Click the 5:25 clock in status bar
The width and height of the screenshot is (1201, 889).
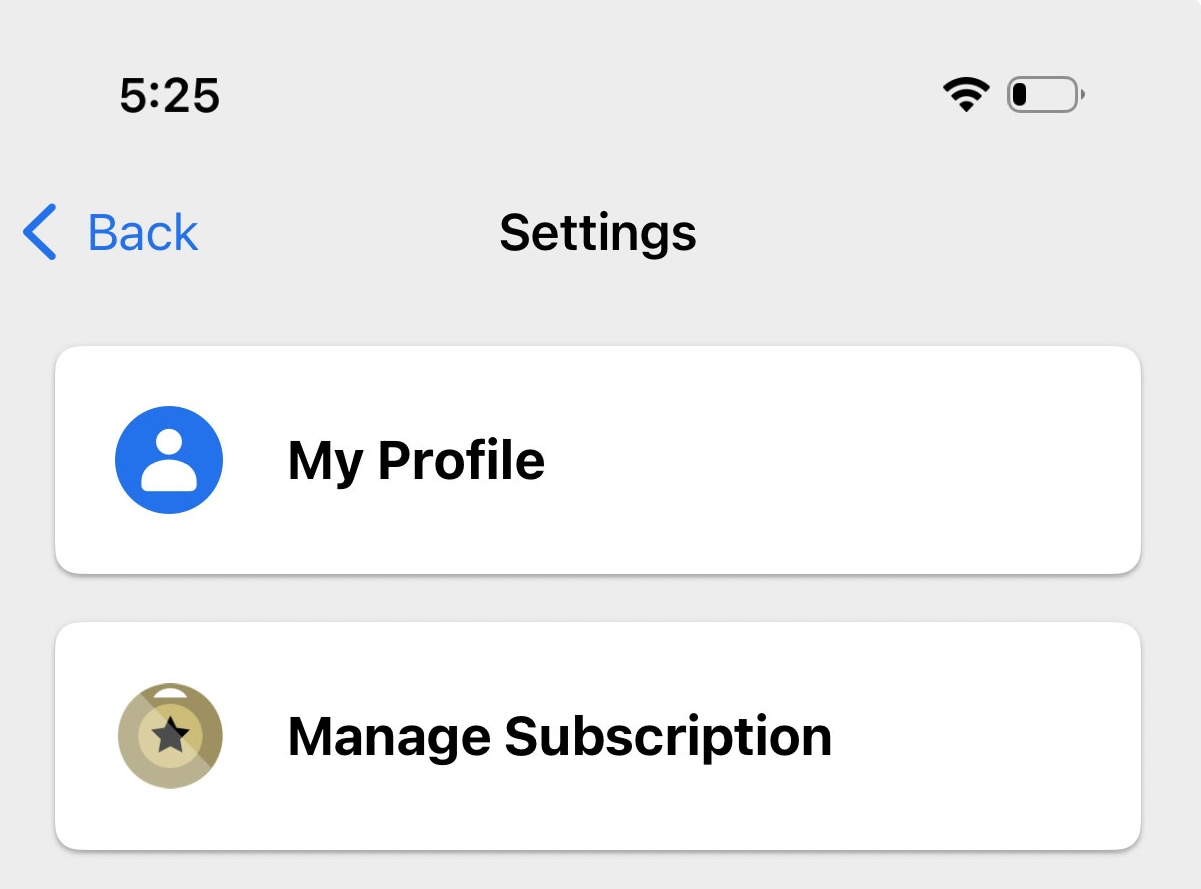coord(169,96)
